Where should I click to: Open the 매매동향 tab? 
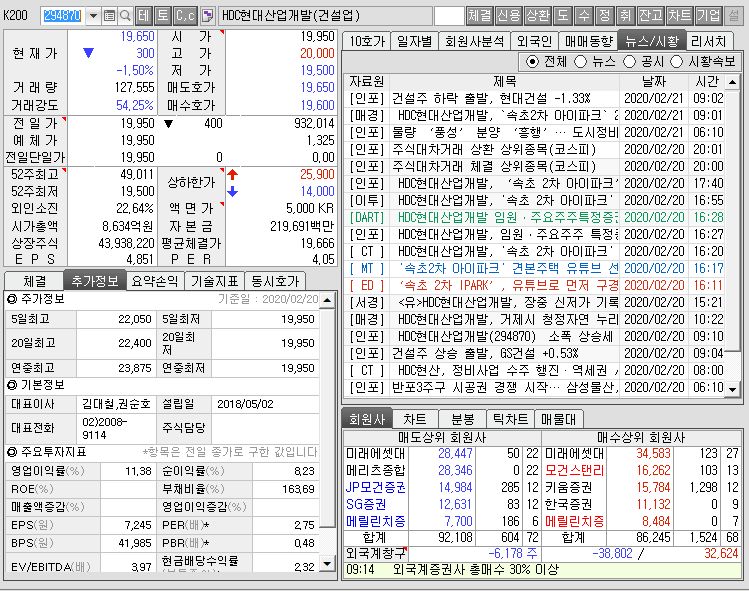pyautogui.click(x=588, y=41)
